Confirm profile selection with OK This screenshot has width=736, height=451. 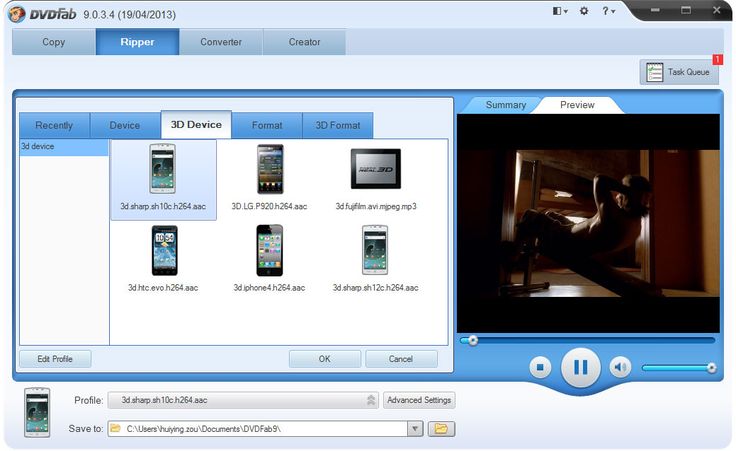(x=324, y=359)
